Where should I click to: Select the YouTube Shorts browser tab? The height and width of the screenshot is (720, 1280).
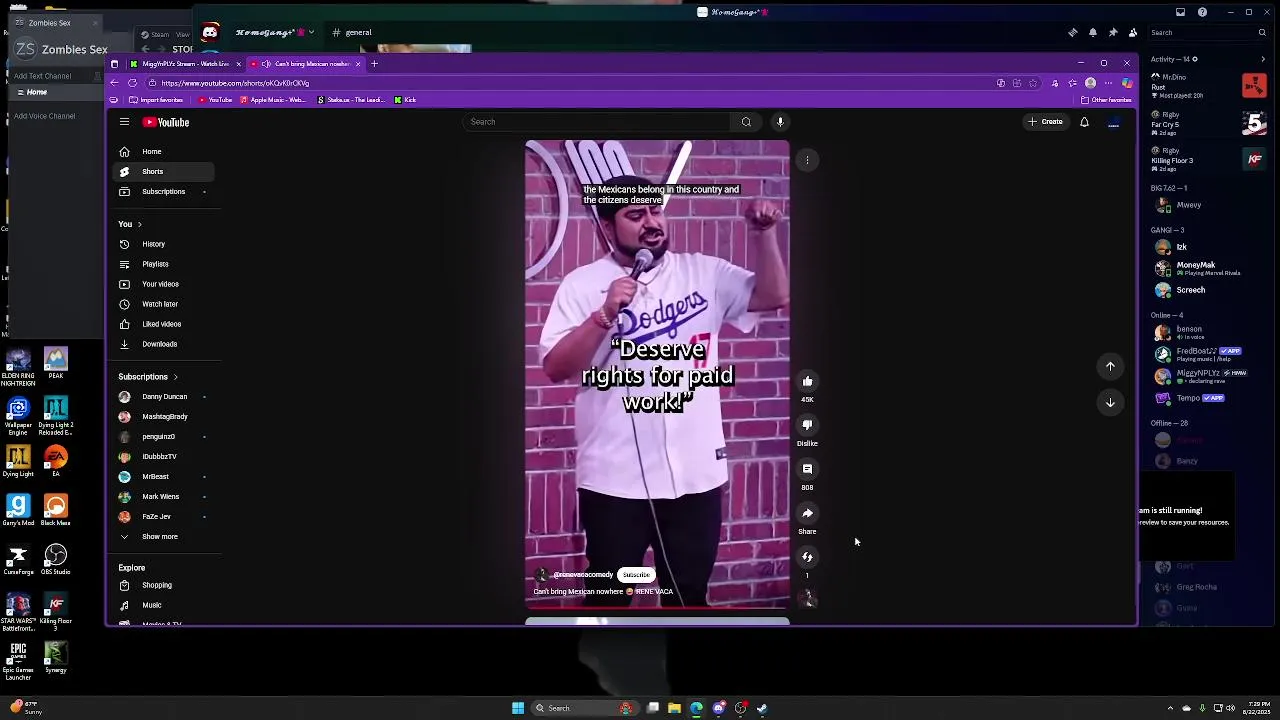[305, 64]
